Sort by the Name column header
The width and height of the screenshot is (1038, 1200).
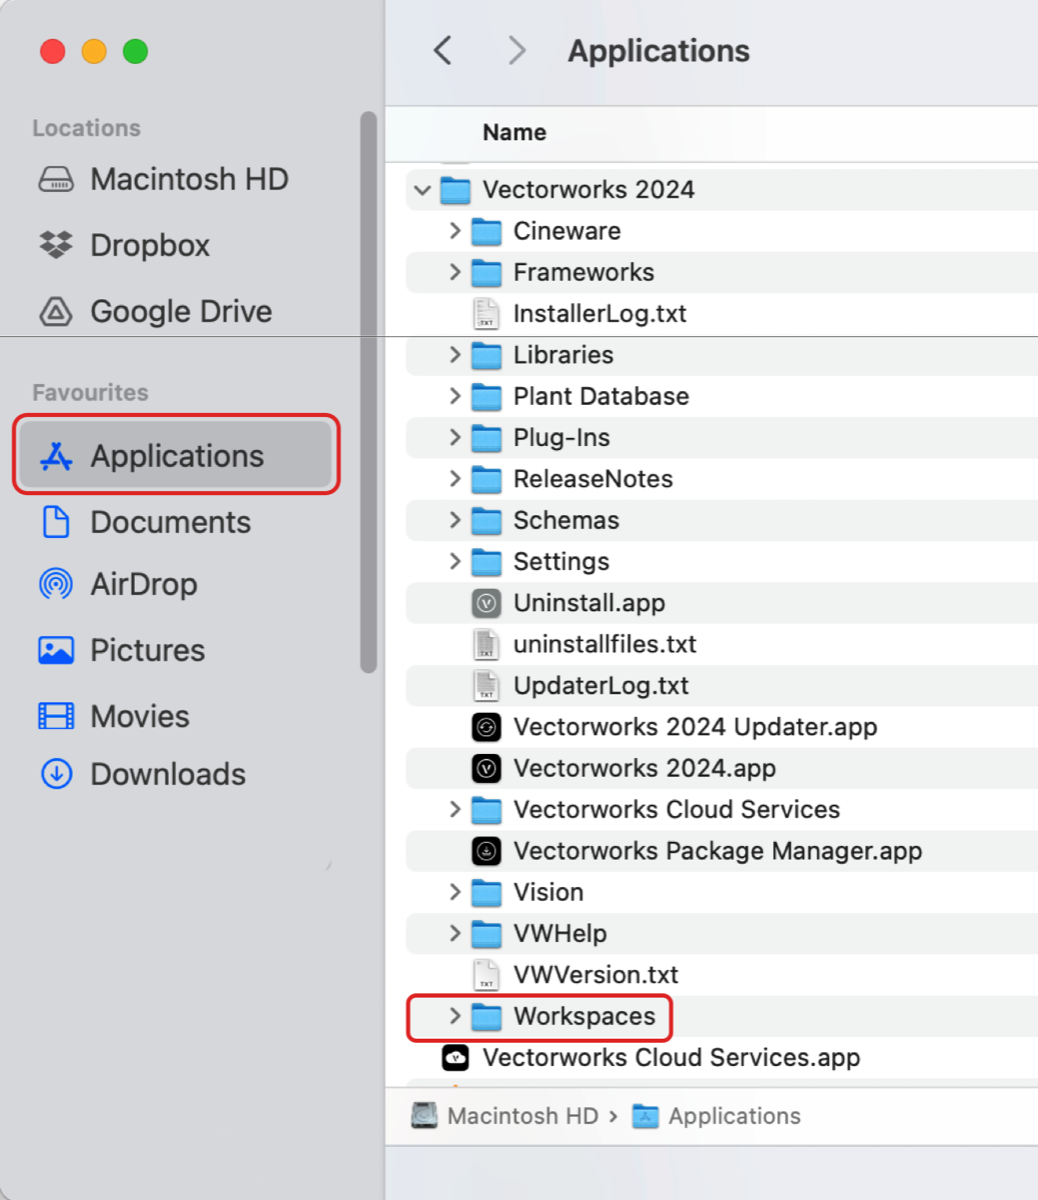(x=514, y=132)
